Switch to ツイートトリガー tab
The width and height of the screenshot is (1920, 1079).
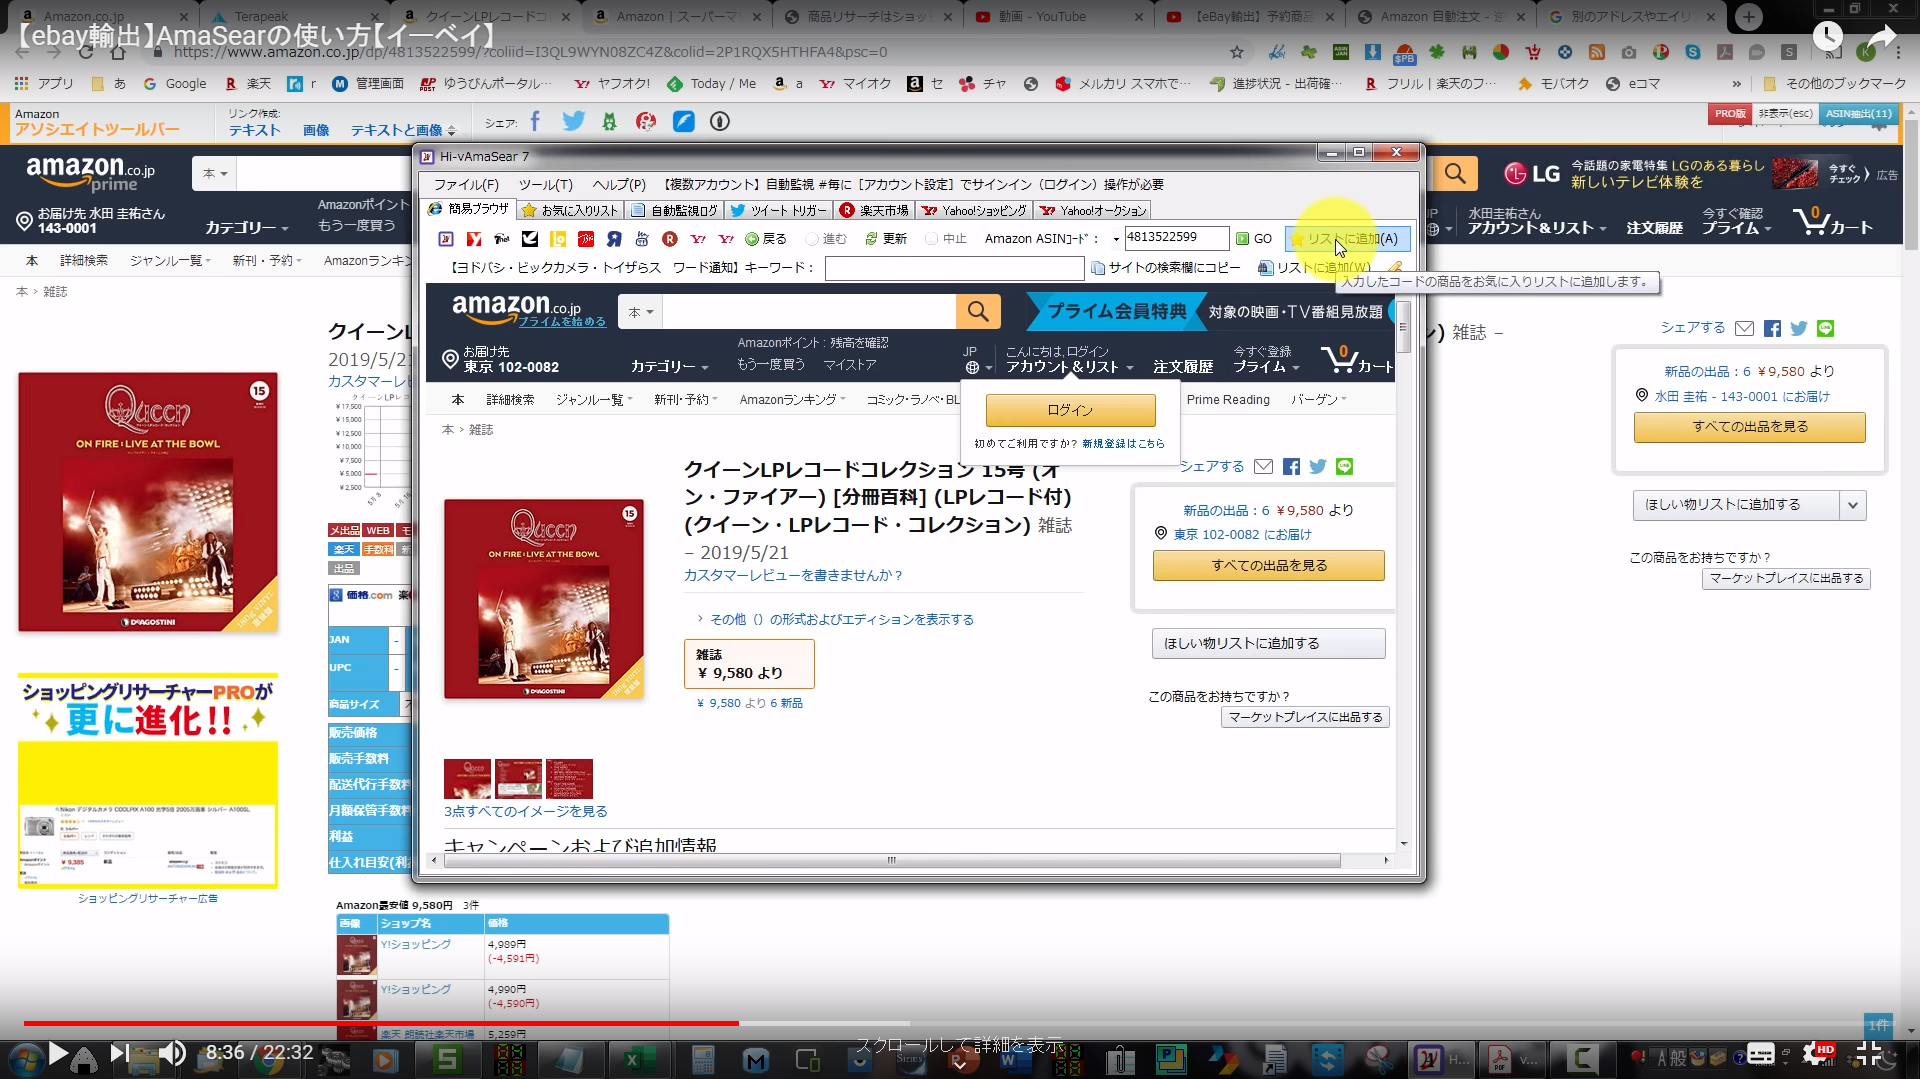coord(779,210)
